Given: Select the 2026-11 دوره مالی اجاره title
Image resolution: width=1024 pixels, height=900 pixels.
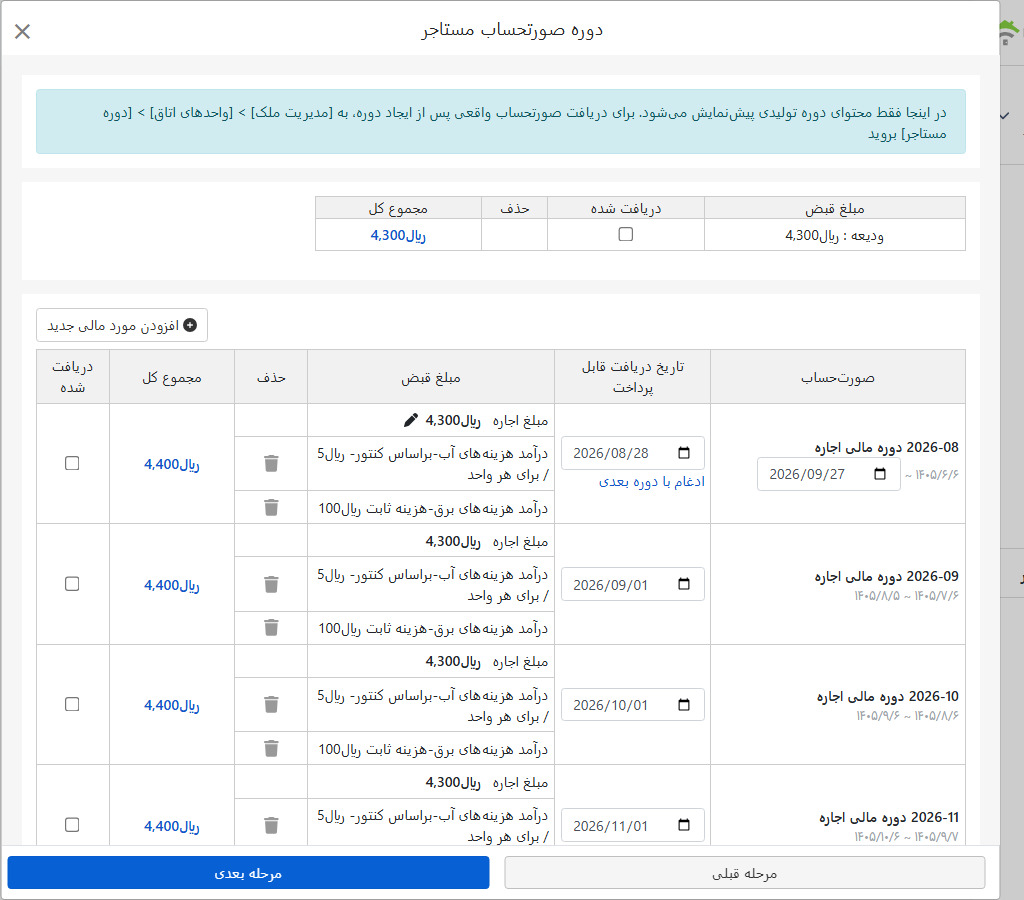Looking at the screenshot, I should 889,817.
